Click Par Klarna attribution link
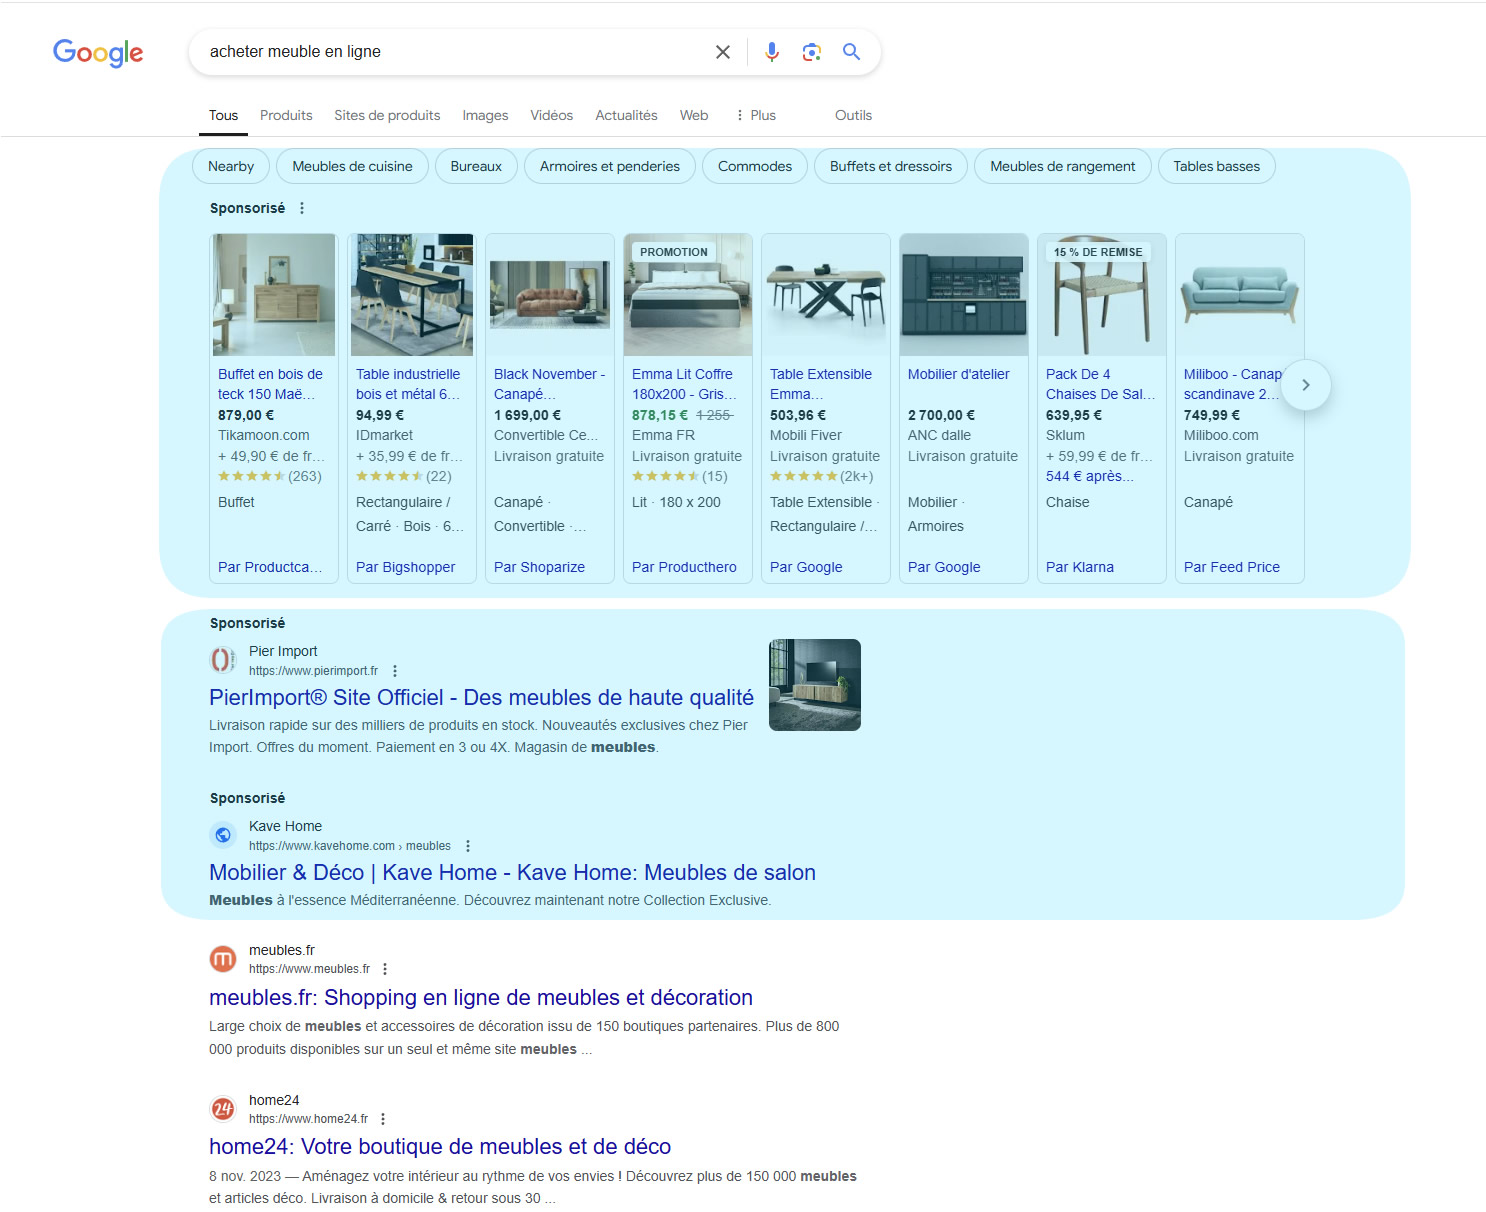The width and height of the screenshot is (1486, 1212). (1080, 567)
